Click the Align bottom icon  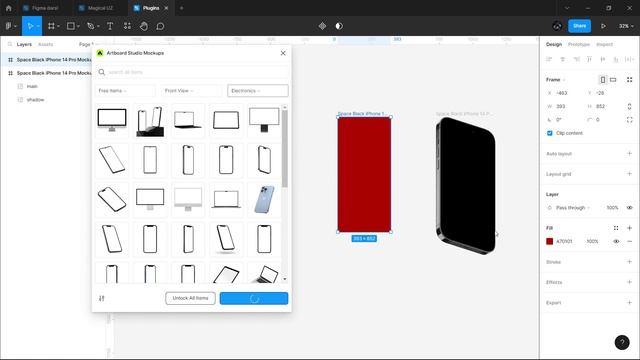[616, 59]
